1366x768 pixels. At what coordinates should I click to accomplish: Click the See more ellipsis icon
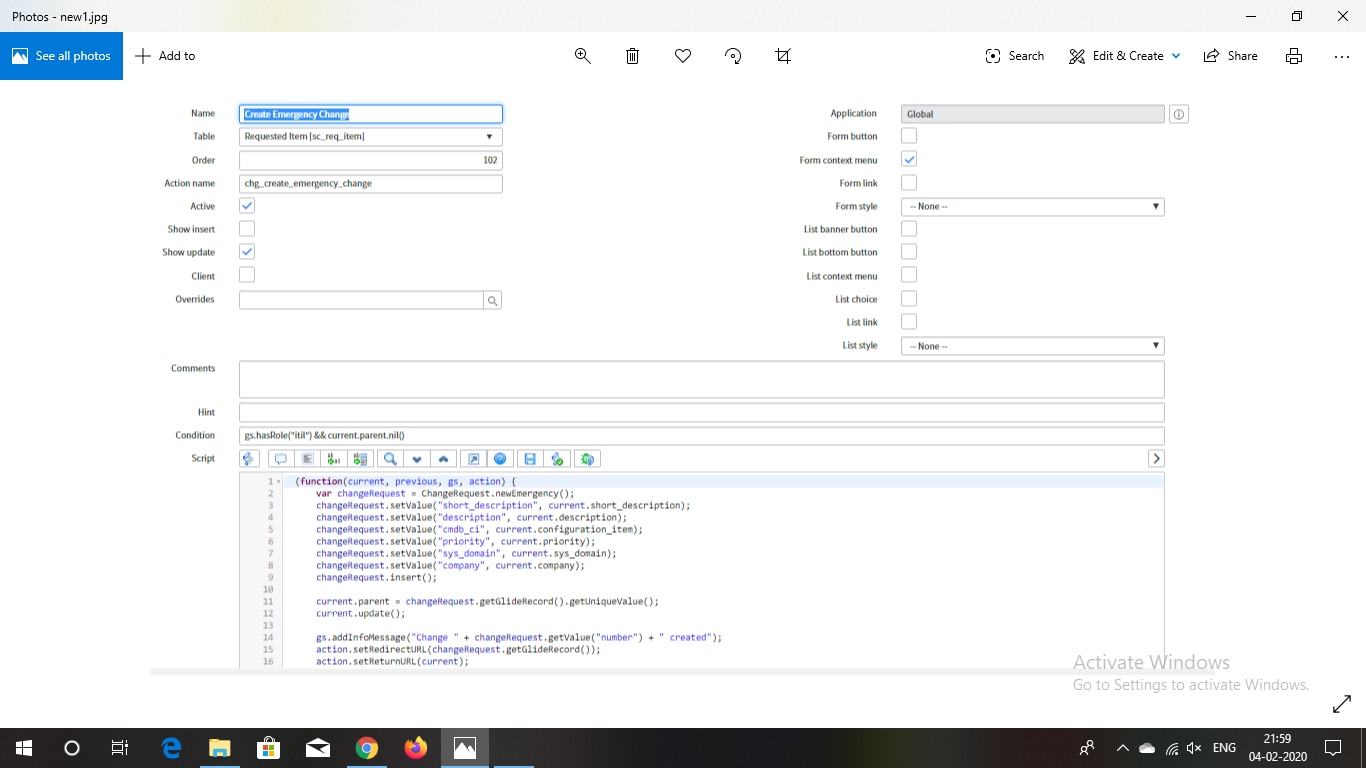[x=1341, y=57]
